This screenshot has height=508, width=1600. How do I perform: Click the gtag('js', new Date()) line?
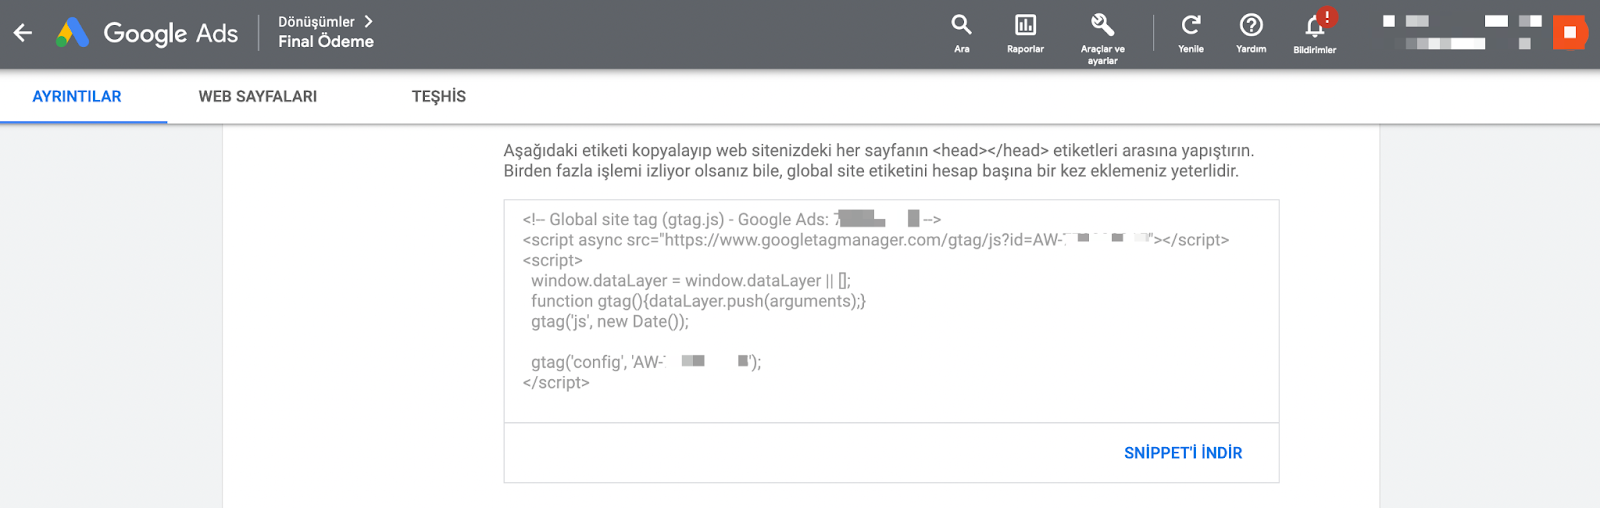click(x=610, y=321)
